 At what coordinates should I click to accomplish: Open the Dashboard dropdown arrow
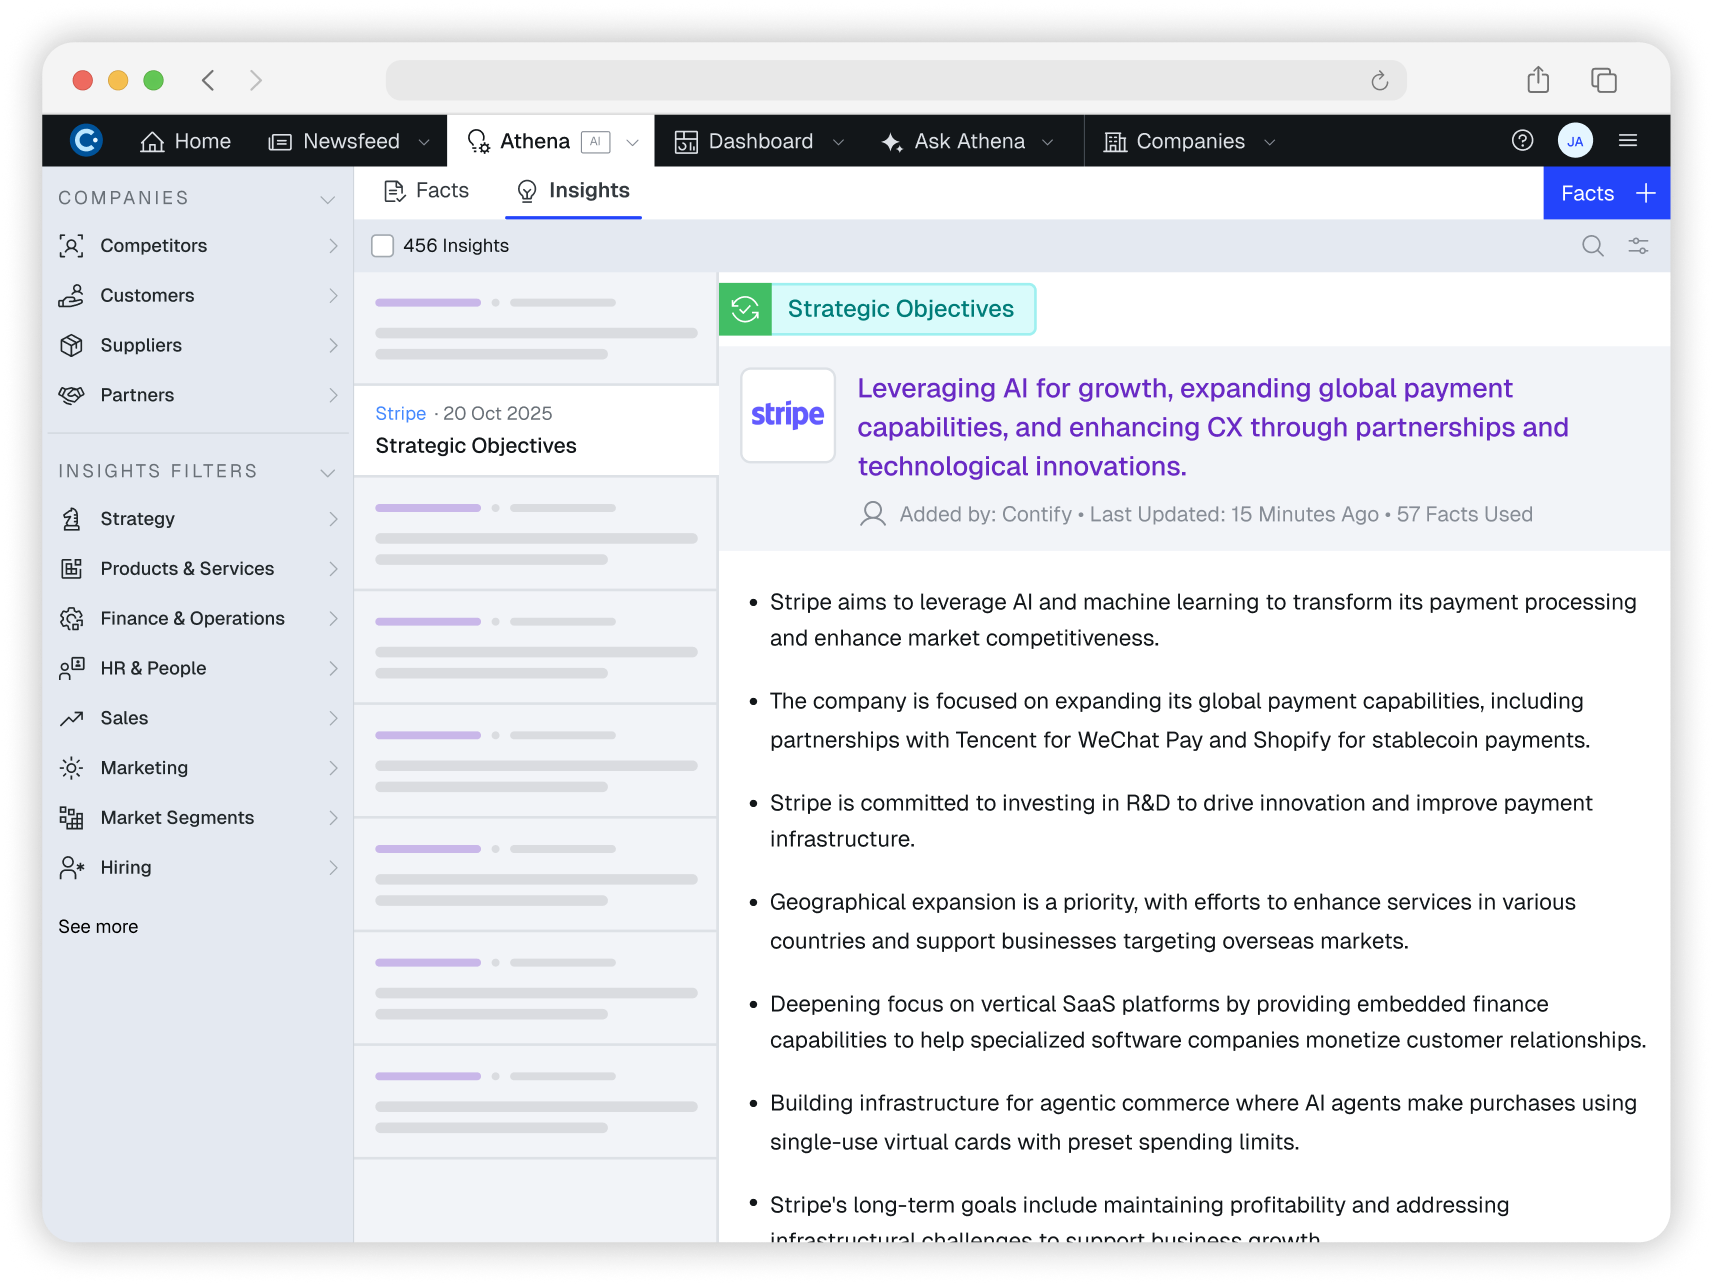click(x=838, y=141)
